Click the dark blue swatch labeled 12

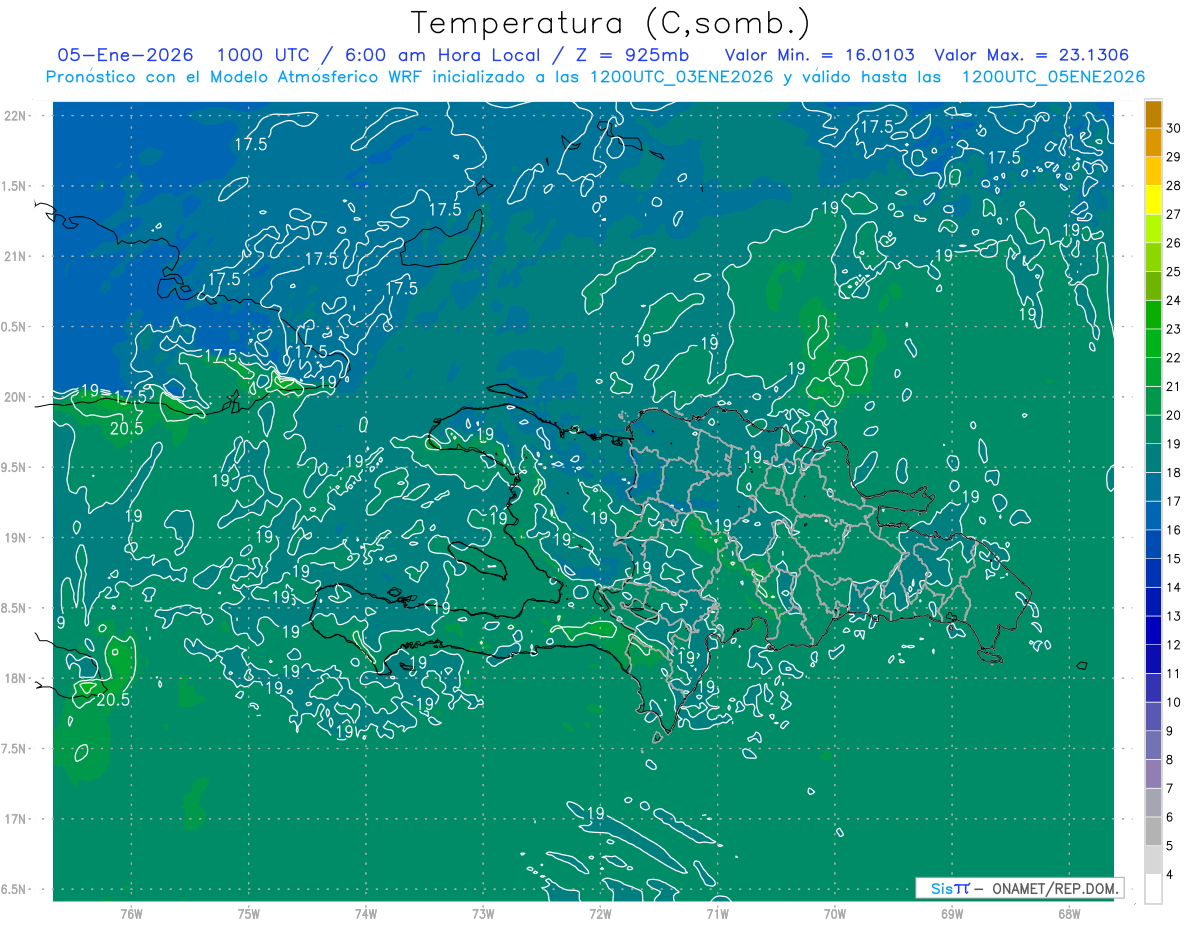tap(1153, 631)
